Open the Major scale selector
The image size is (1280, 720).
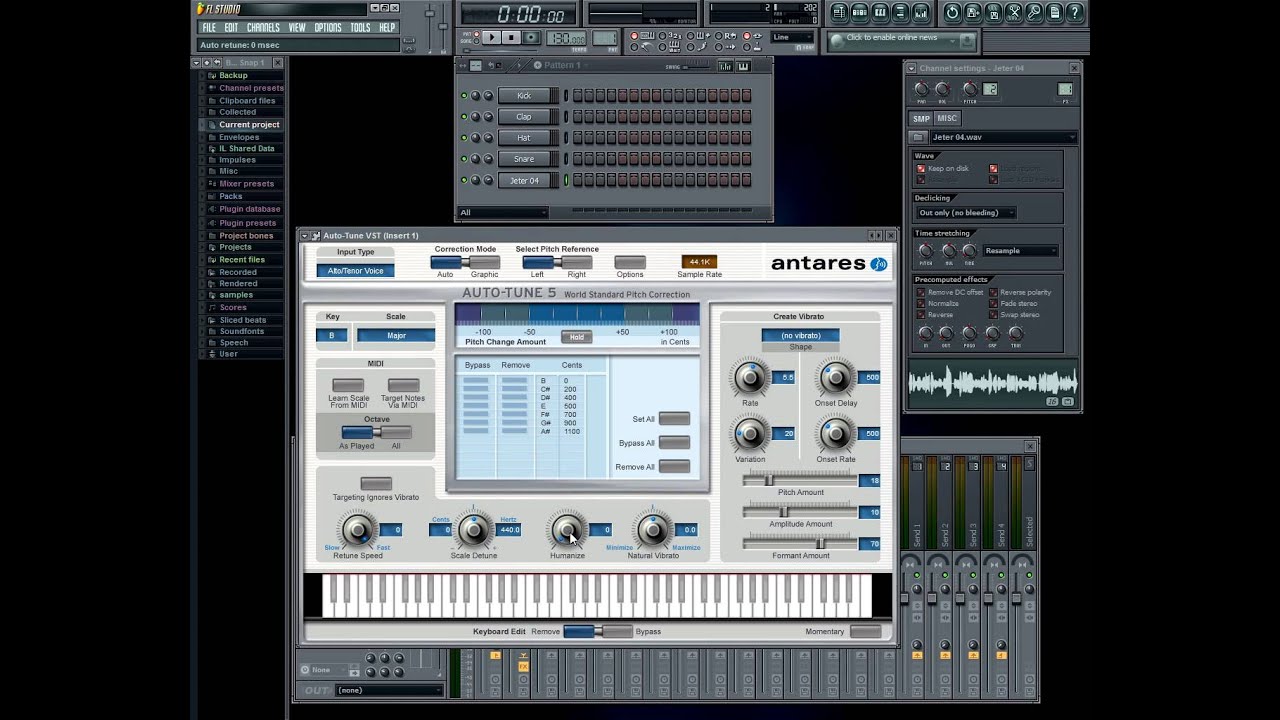click(396, 336)
